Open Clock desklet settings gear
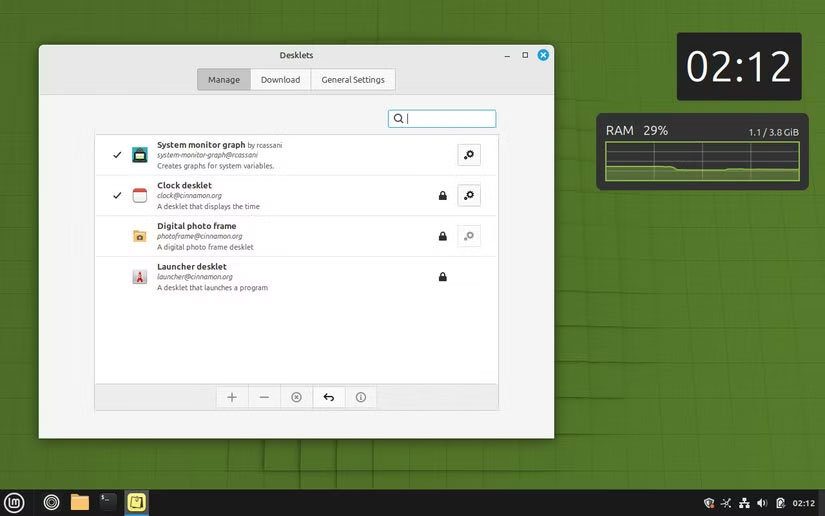 (x=469, y=195)
